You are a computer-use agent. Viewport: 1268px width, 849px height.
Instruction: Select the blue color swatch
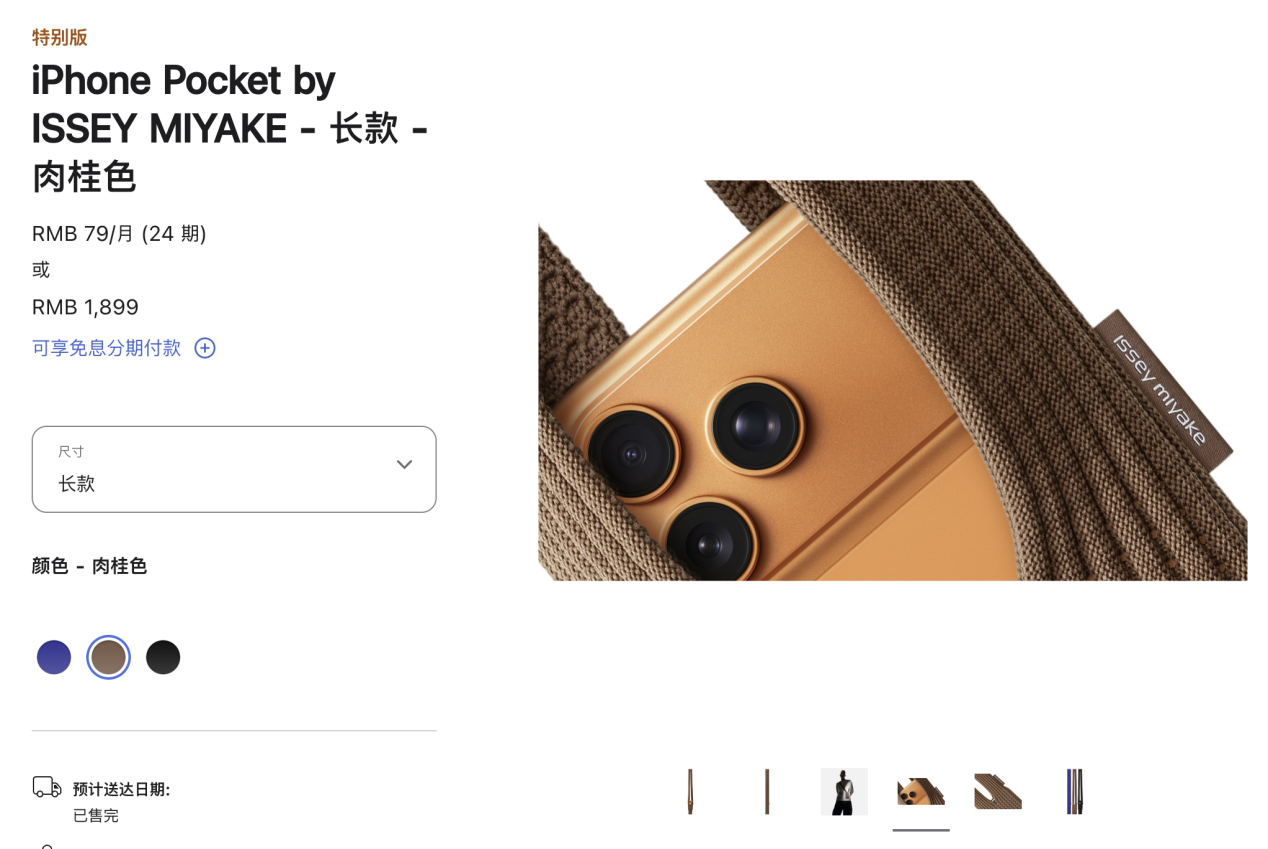(54, 657)
